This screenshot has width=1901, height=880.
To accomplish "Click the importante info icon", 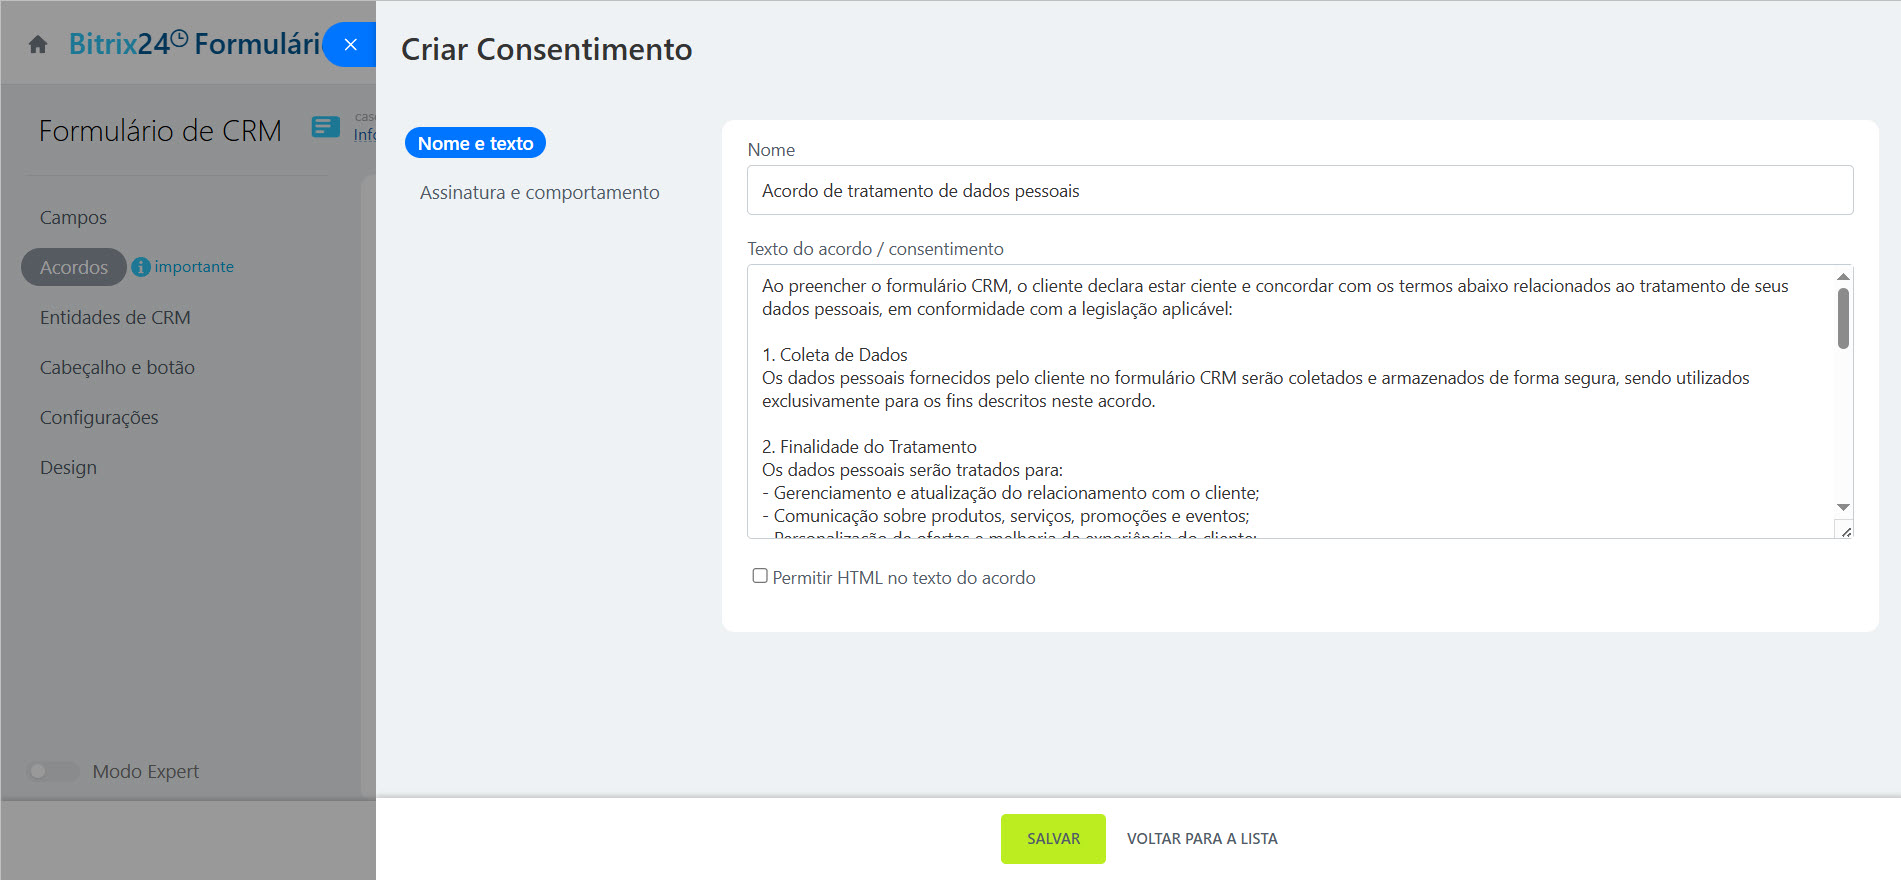I will click(141, 267).
